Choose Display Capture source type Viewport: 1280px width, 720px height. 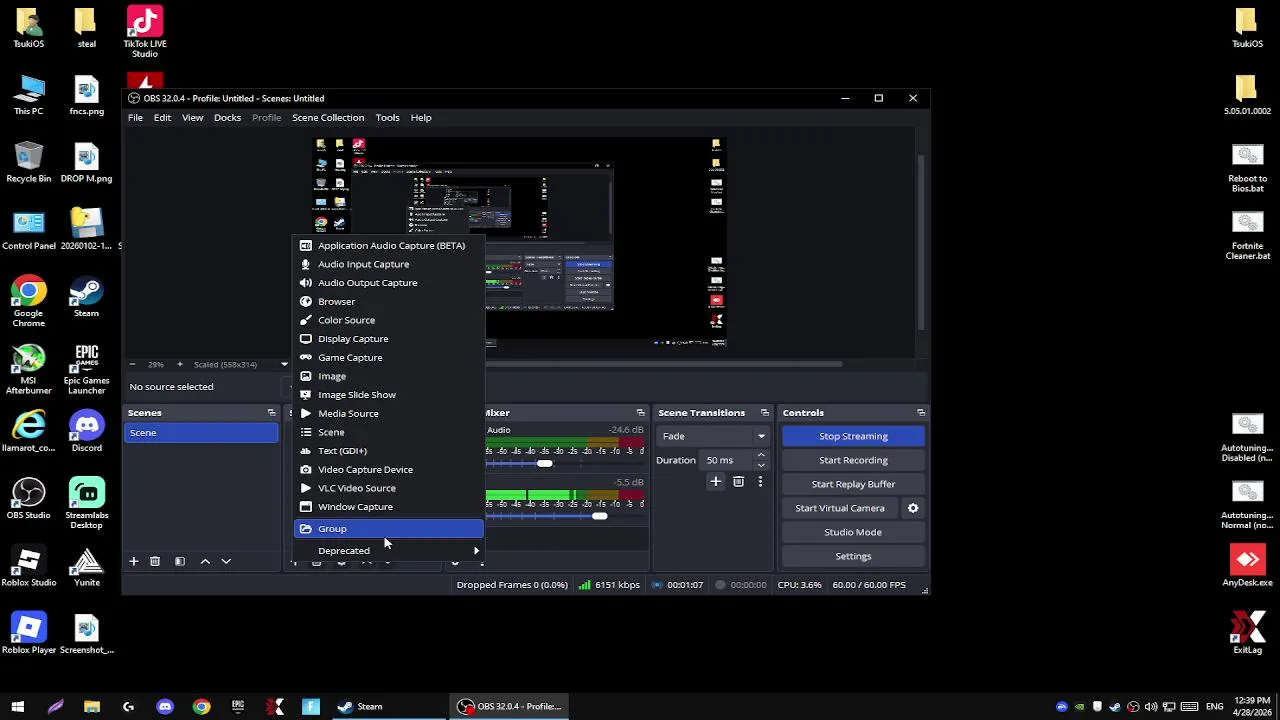pyautogui.click(x=389, y=339)
